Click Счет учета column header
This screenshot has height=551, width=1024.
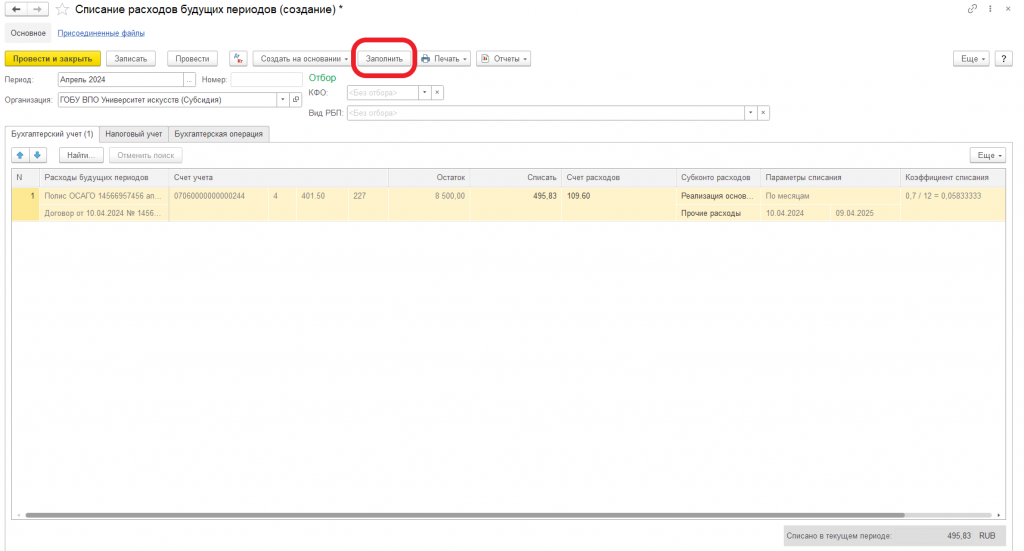pyautogui.click(x=278, y=178)
